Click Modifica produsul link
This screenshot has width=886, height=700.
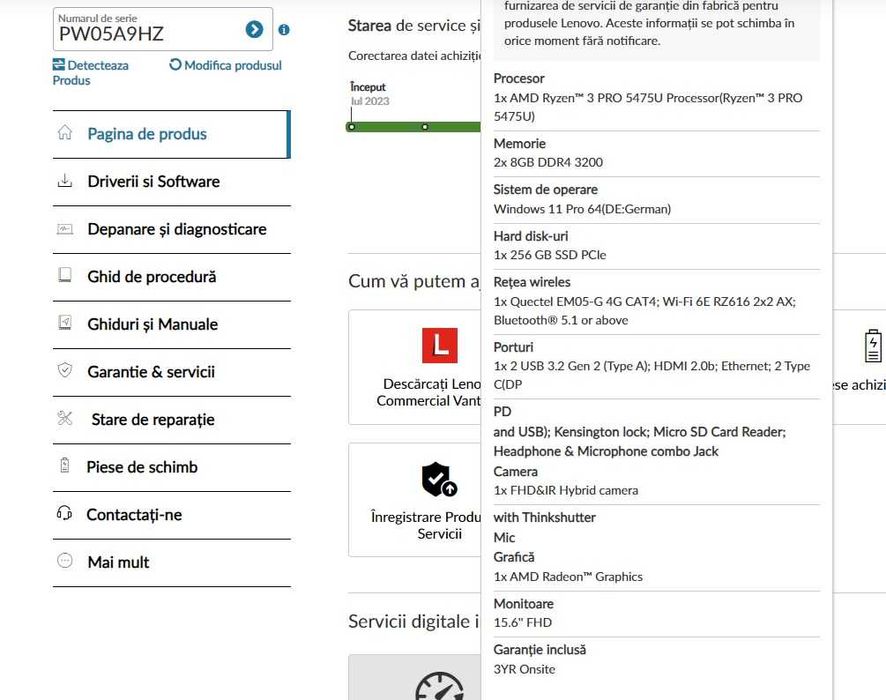click(226, 65)
